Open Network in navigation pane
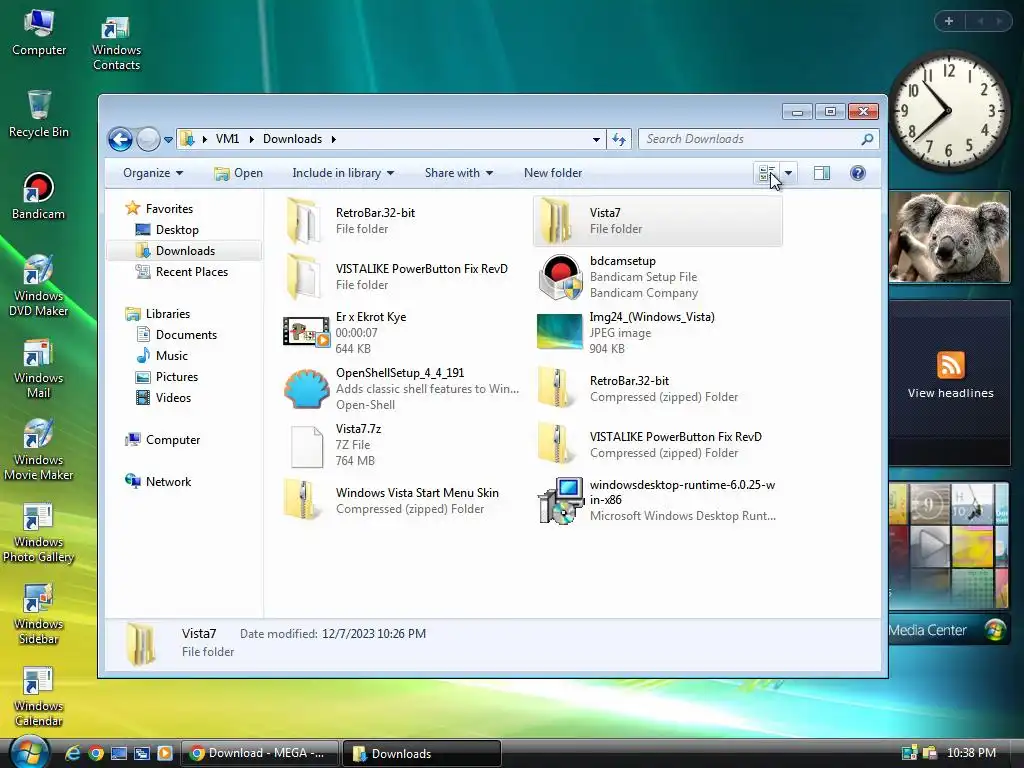1024x768 pixels. [x=168, y=482]
